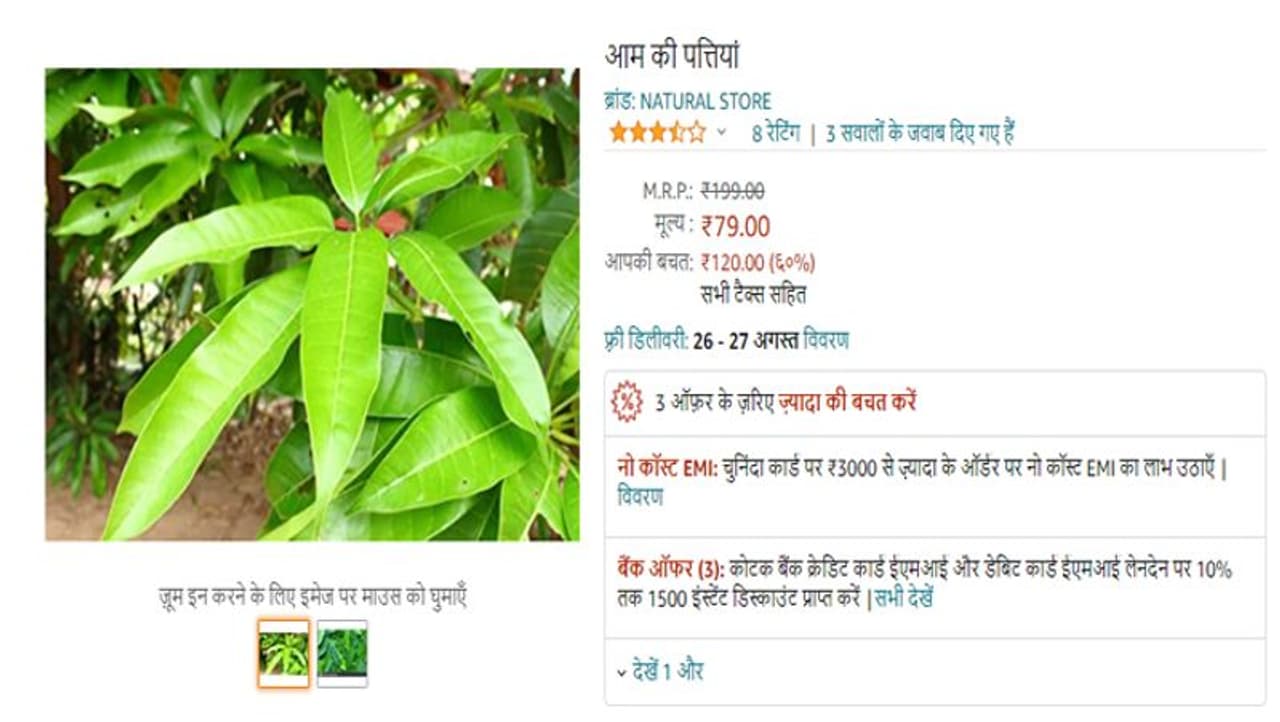Click the star rating icons

click(x=657, y=132)
